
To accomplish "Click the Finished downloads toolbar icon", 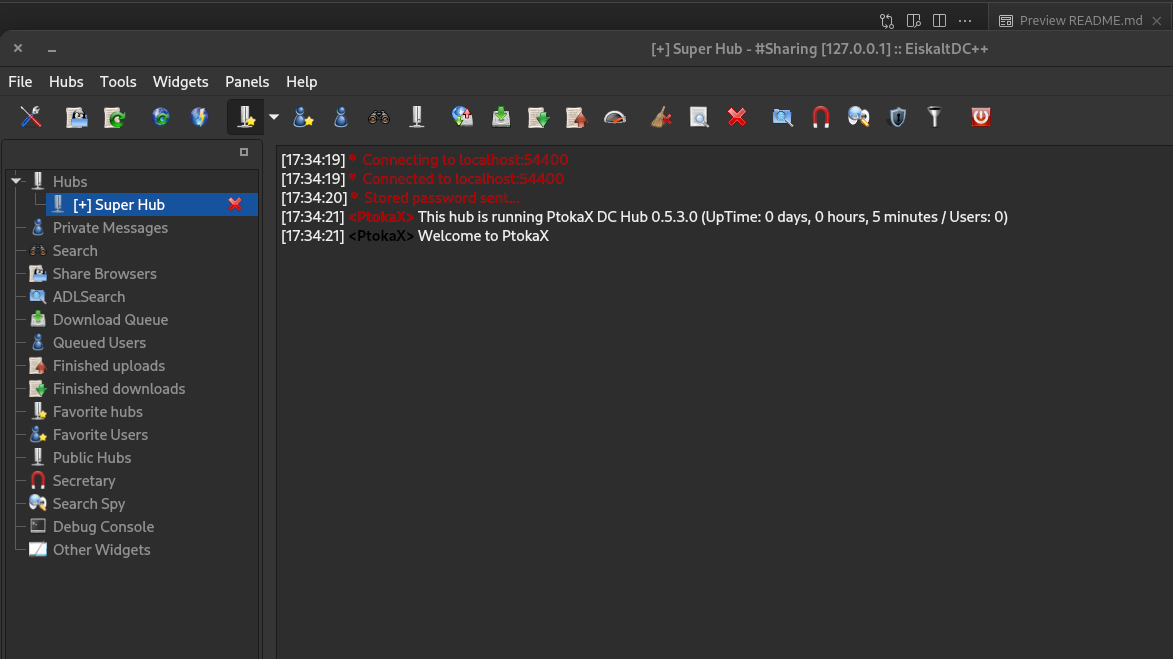I will (x=539, y=117).
